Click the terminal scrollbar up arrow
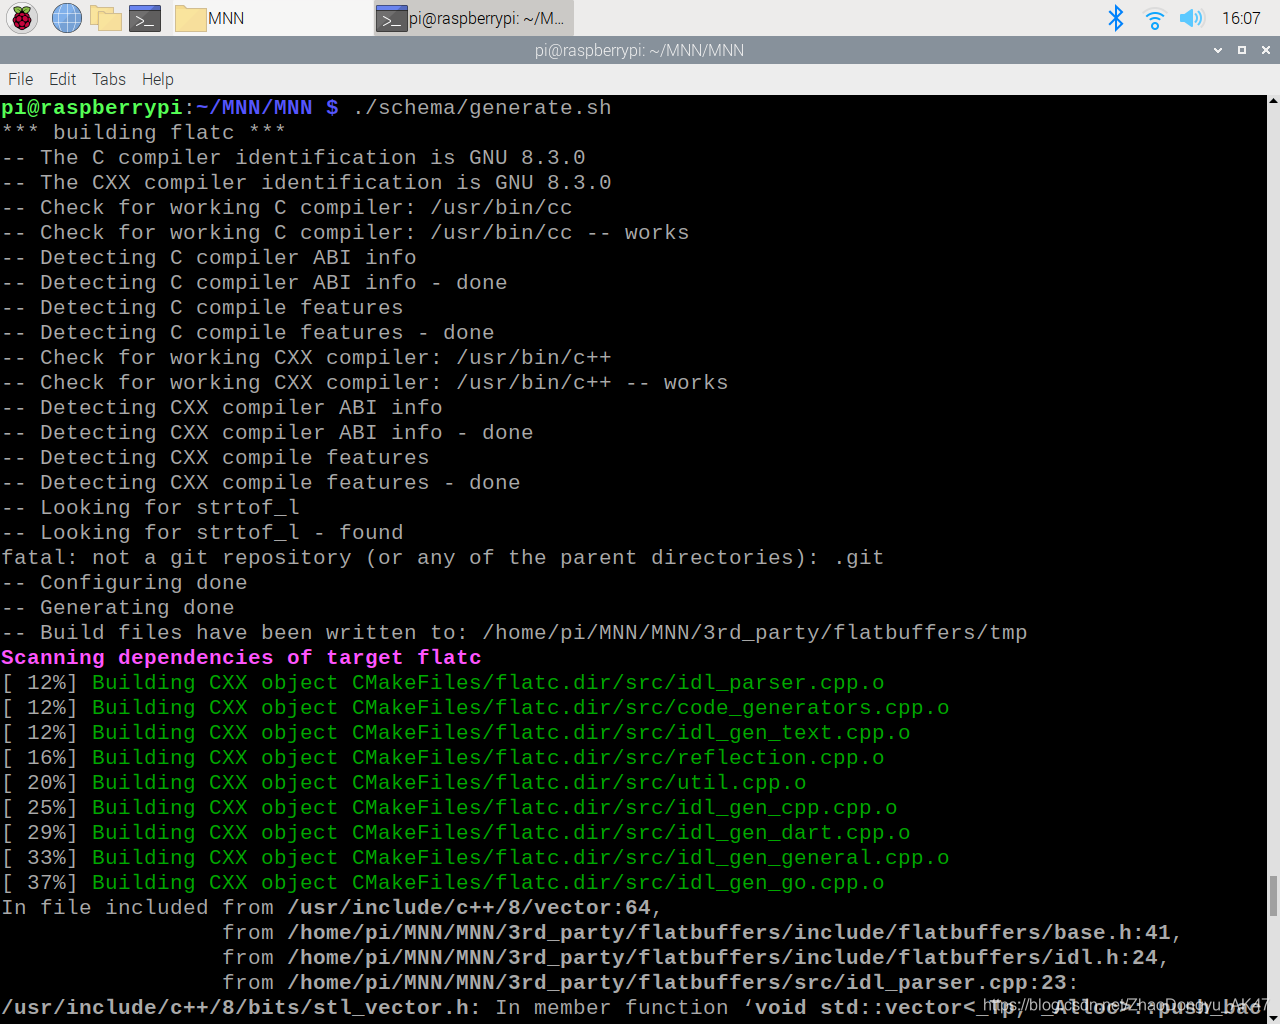 tap(1273, 101)
